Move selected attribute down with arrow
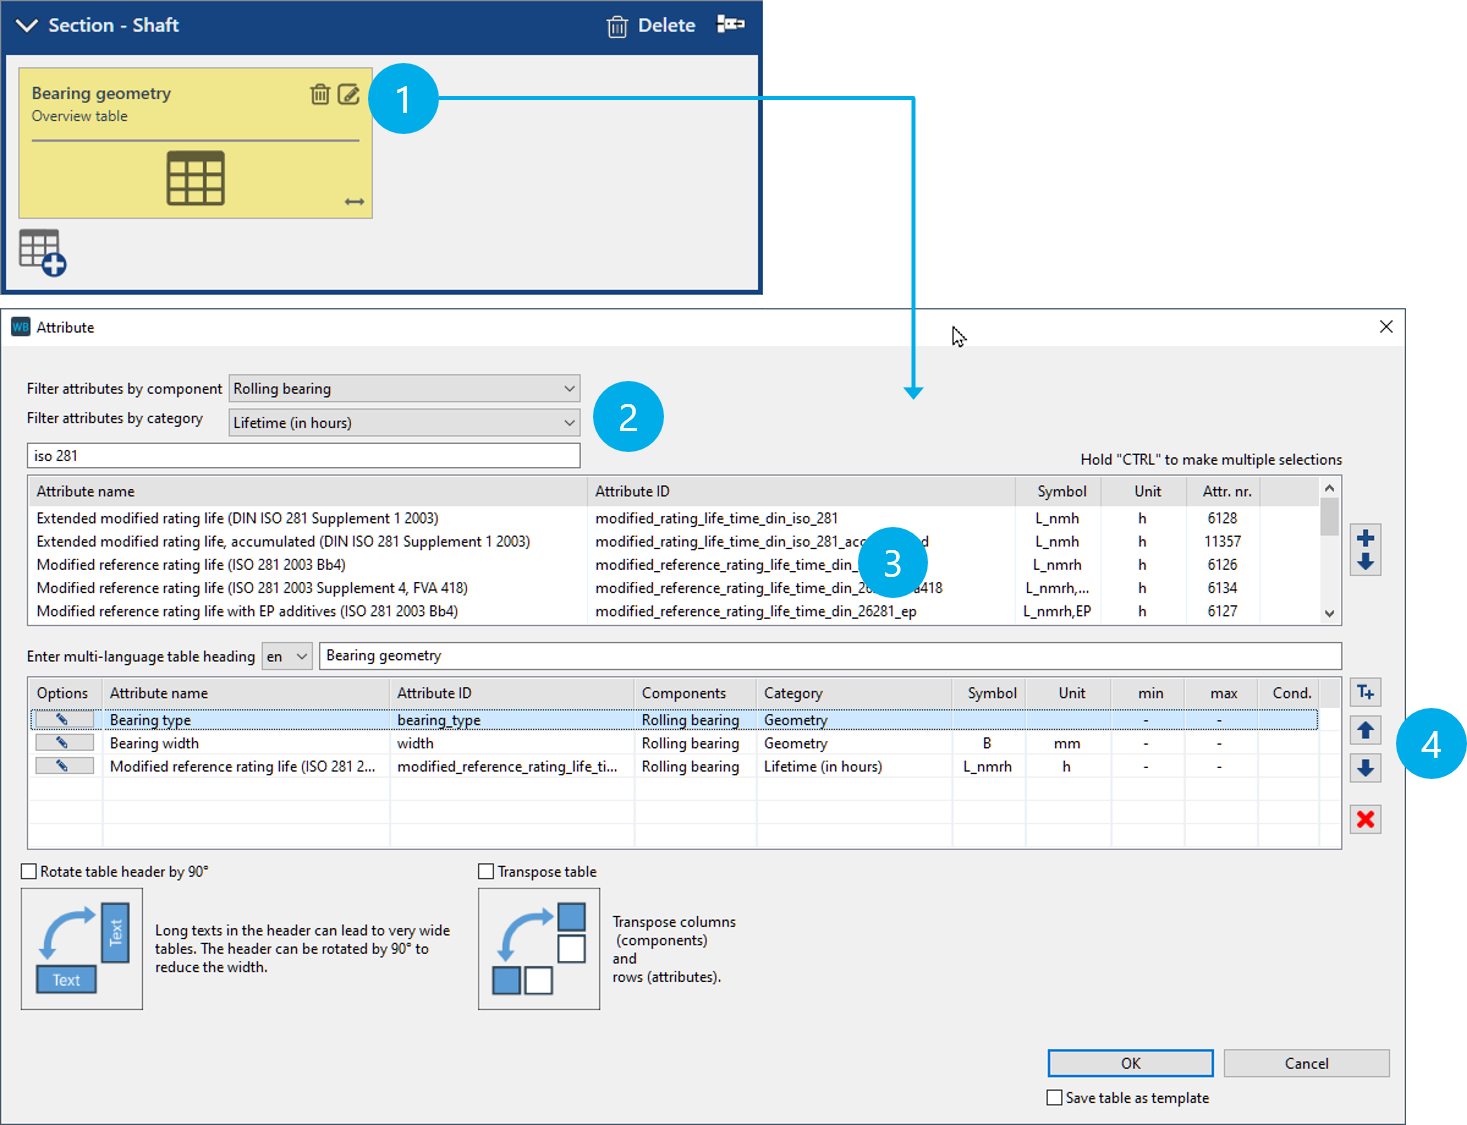1467x1125 pixels. (1365, 768)
